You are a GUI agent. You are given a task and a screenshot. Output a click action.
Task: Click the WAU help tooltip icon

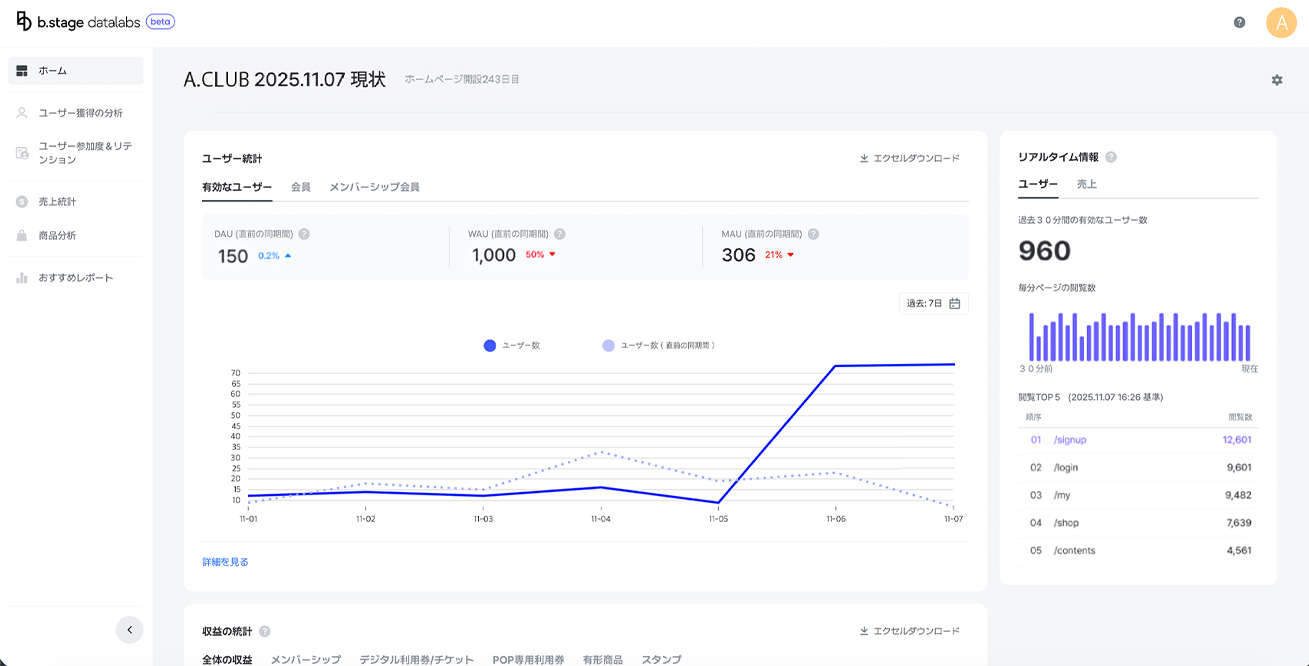pos(560,234)
